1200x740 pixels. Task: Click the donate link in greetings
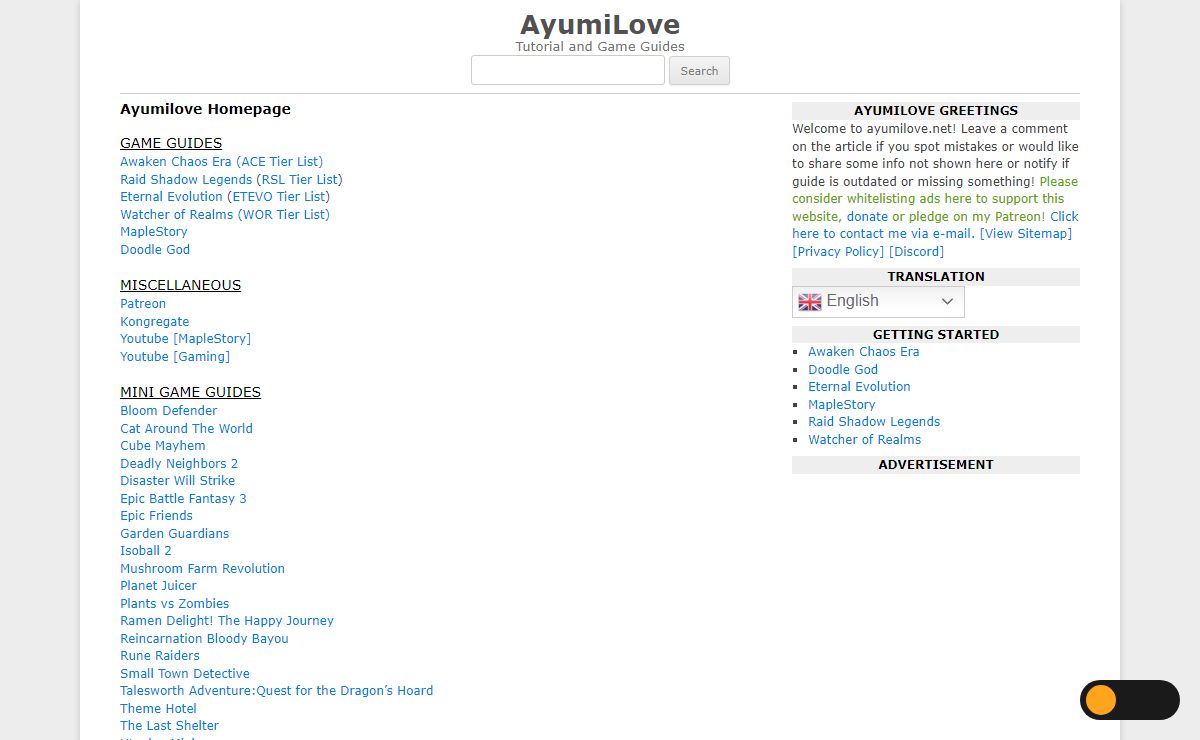[x=867, y=217]
